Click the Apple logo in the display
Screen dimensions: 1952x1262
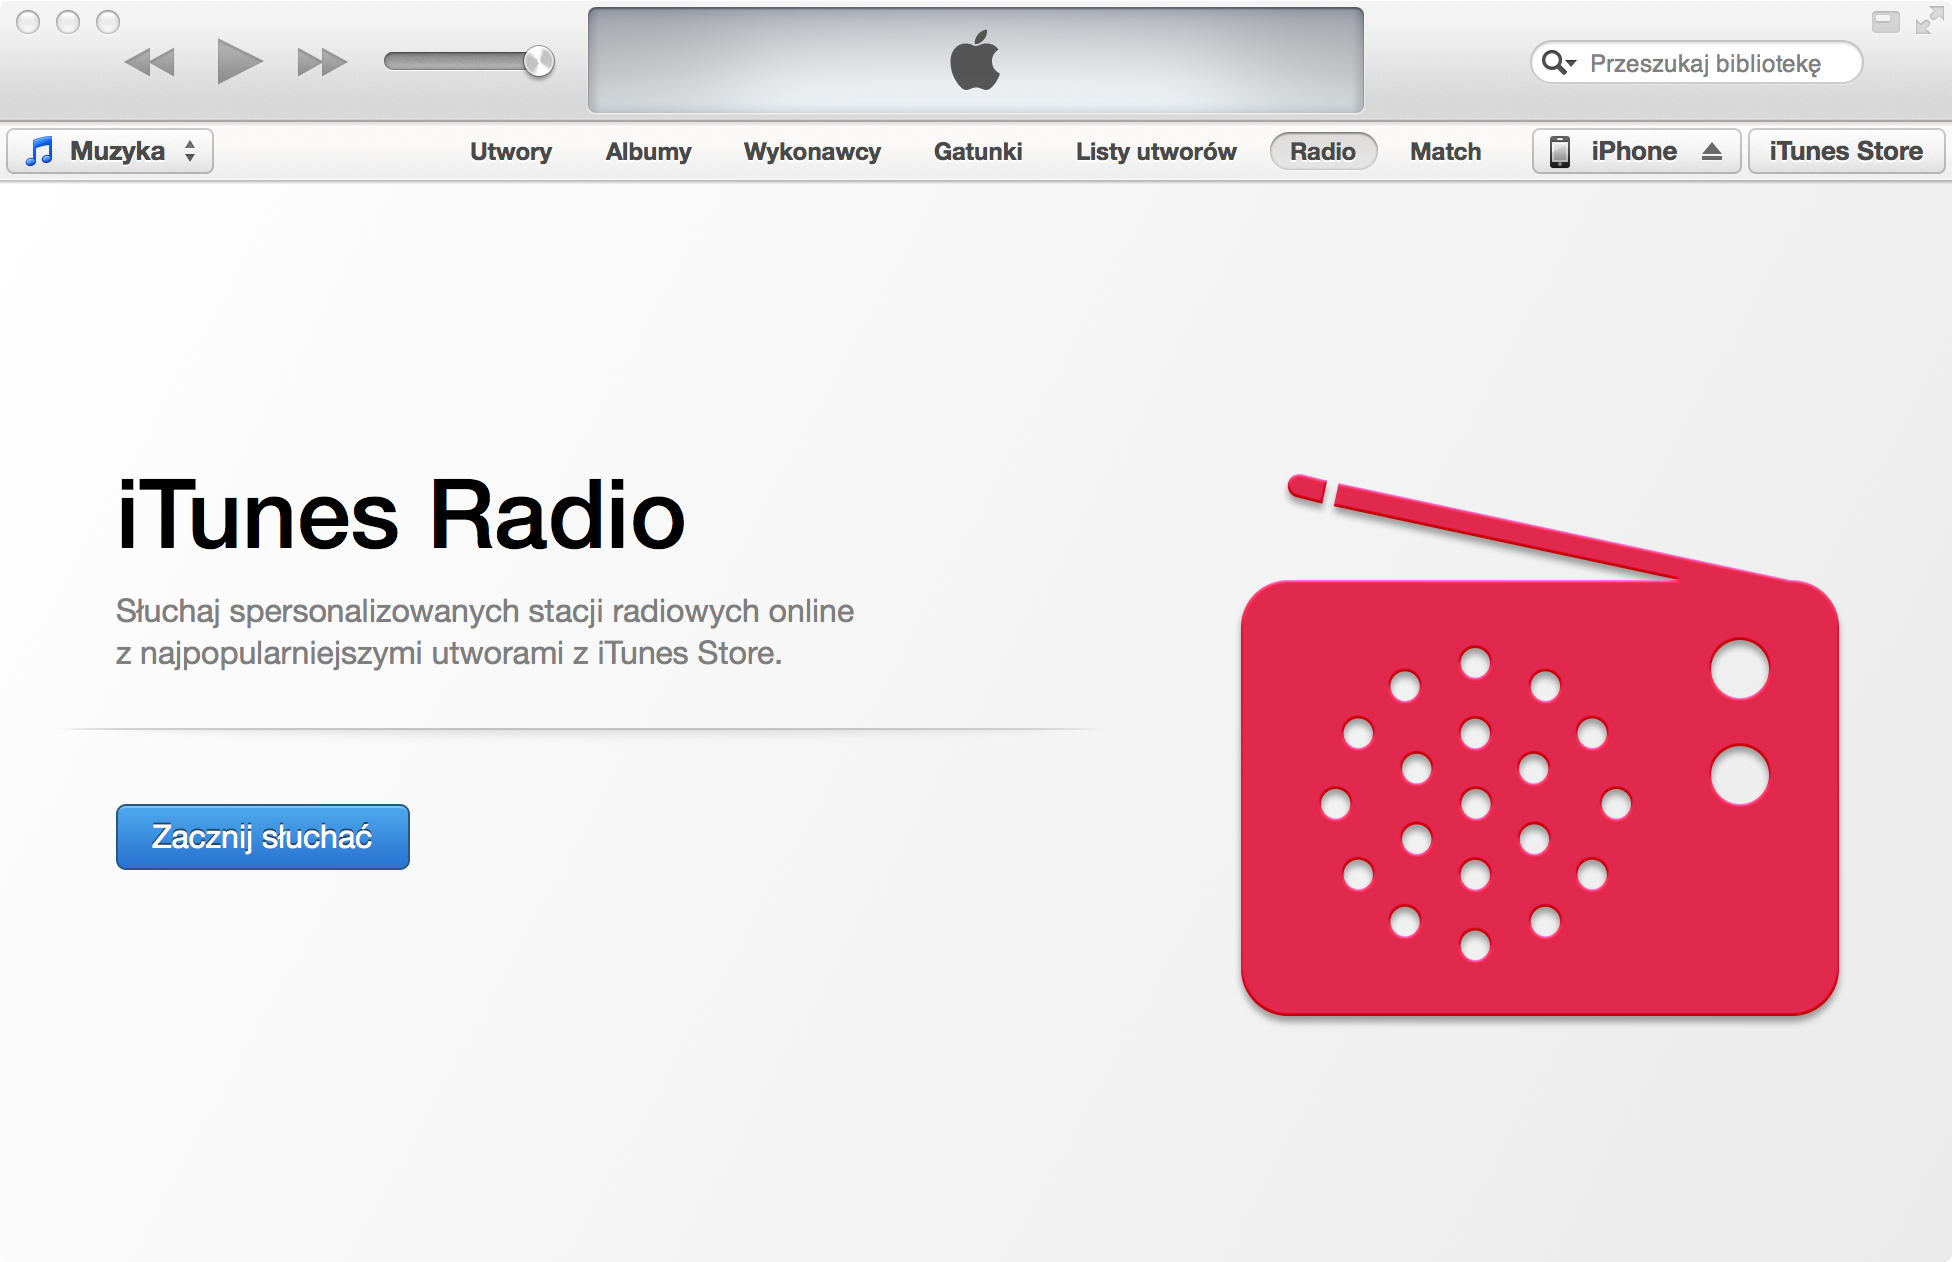tap(975, 60)
